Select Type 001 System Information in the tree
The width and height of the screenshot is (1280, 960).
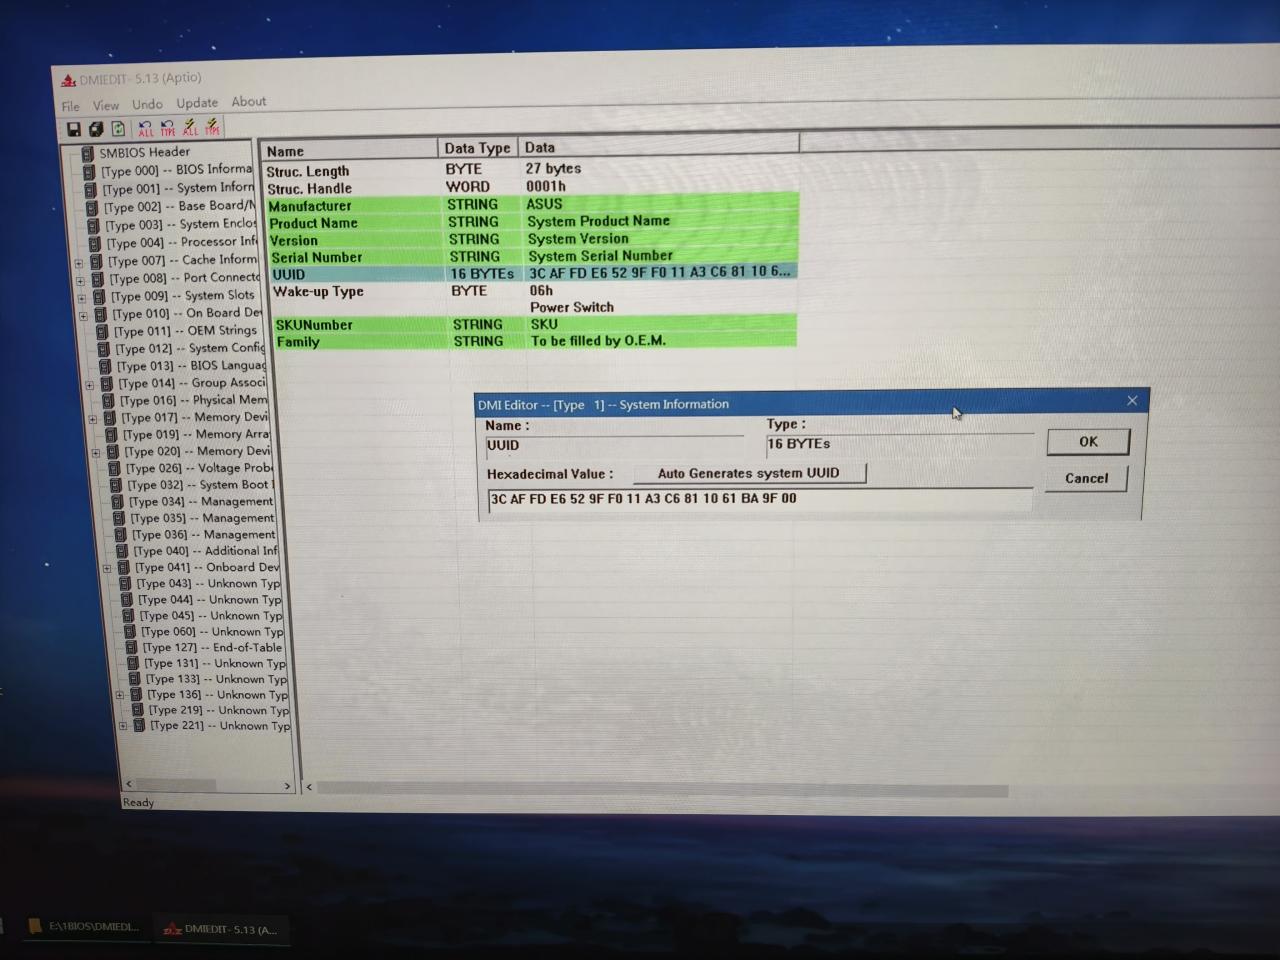(177, 188)
